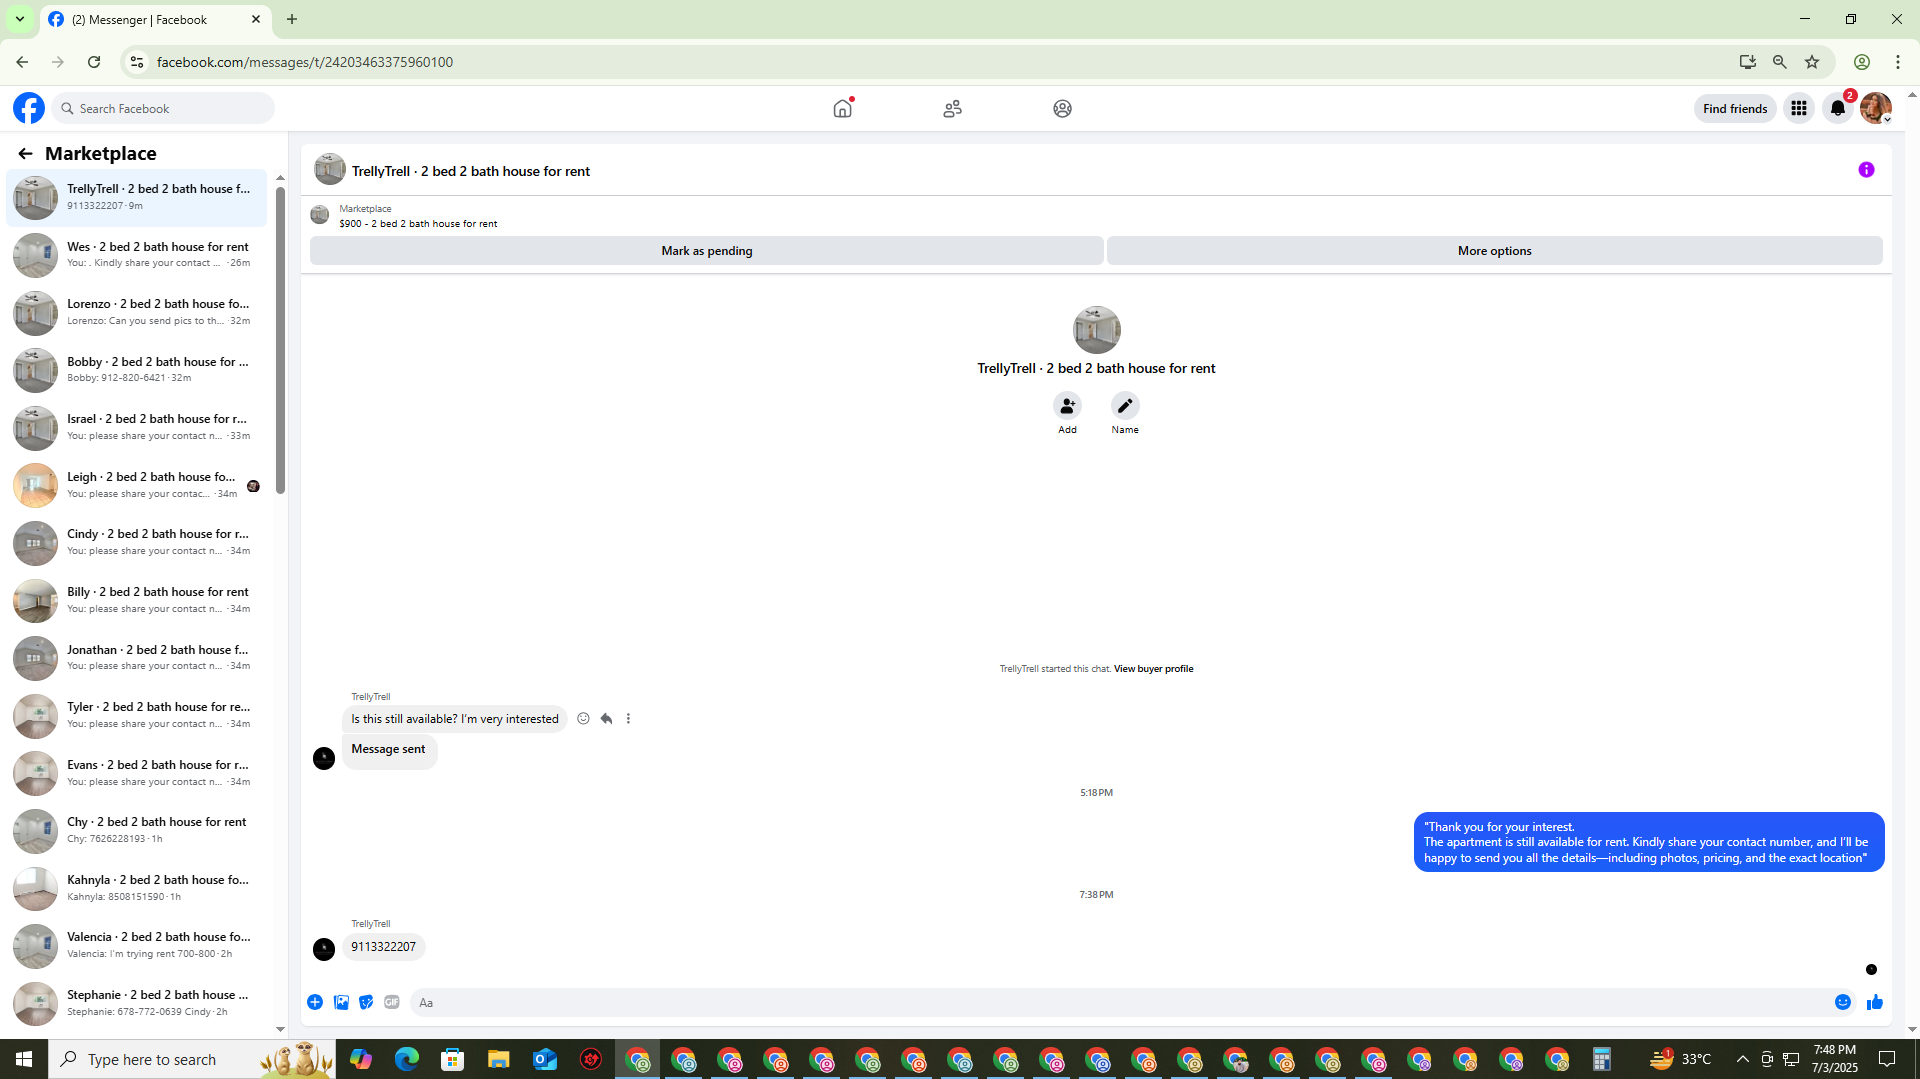Click More options button
Image resolution: width=1920 pixels, height=1079 pixels.
tap(1494, 251)
